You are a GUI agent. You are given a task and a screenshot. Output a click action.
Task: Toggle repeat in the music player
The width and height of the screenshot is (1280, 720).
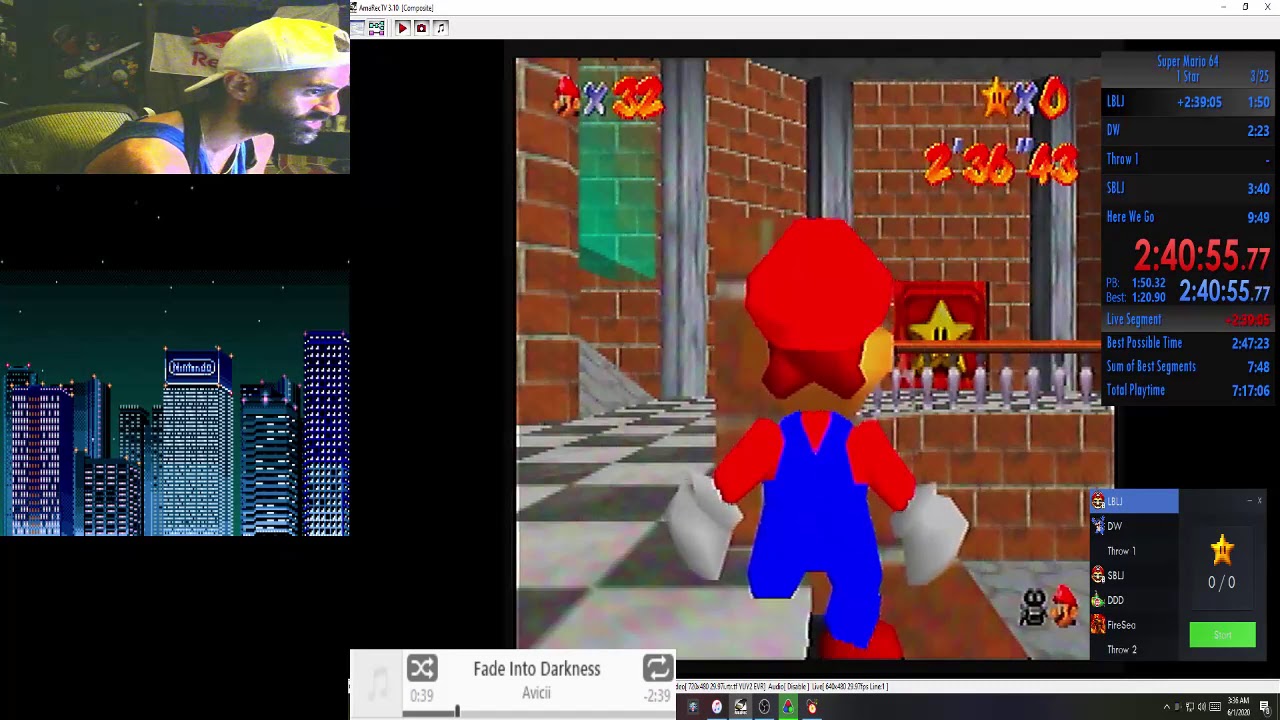click(x=657, y=668)
